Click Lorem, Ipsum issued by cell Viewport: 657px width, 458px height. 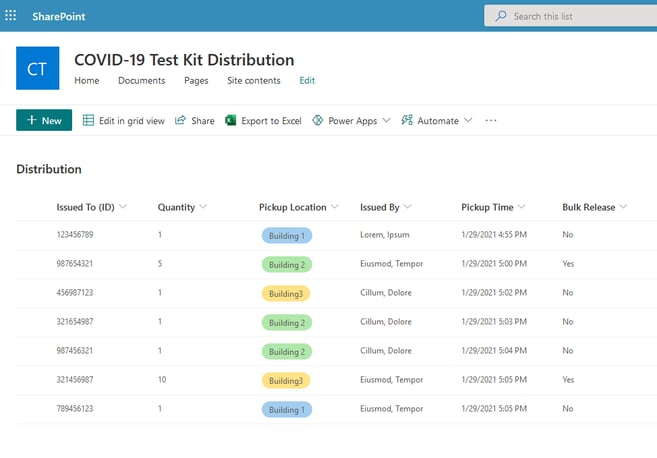pyautogui.click(x=385, y=235)
